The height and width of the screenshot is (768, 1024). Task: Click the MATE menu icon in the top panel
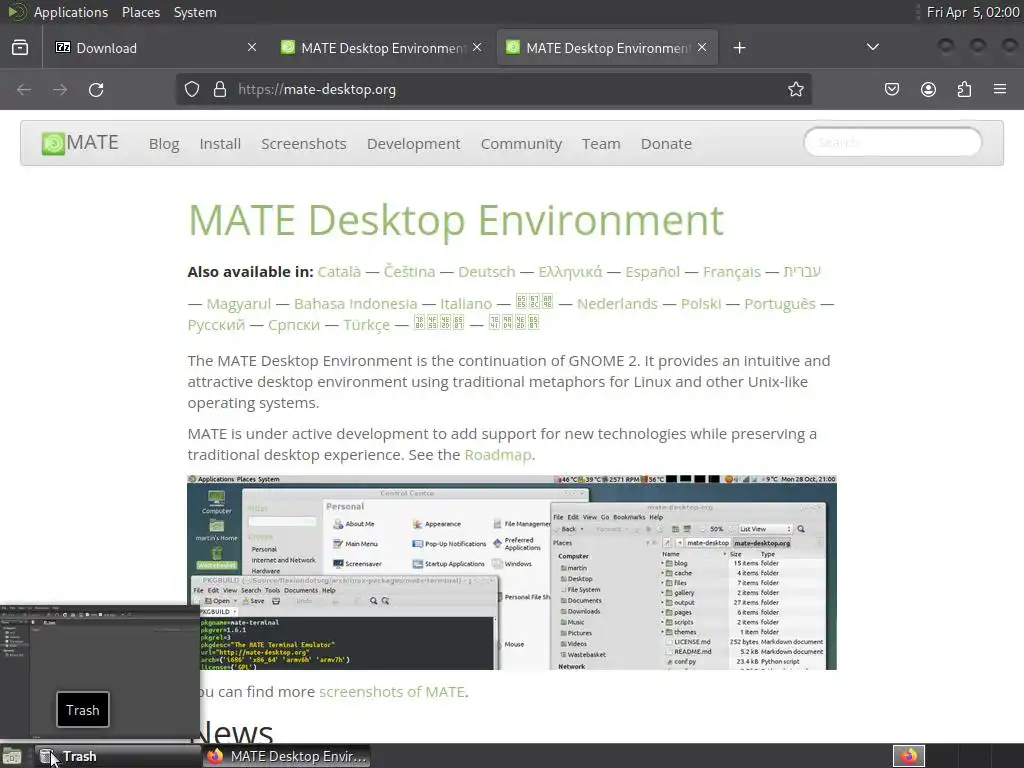16,12
